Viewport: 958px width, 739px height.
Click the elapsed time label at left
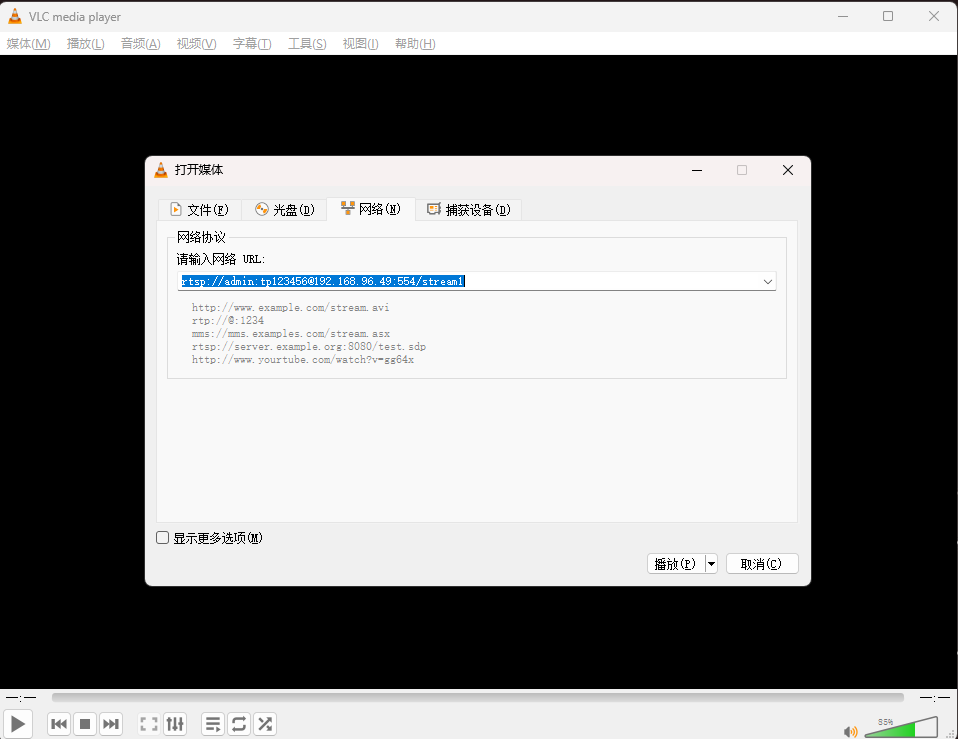coord(21,697)
